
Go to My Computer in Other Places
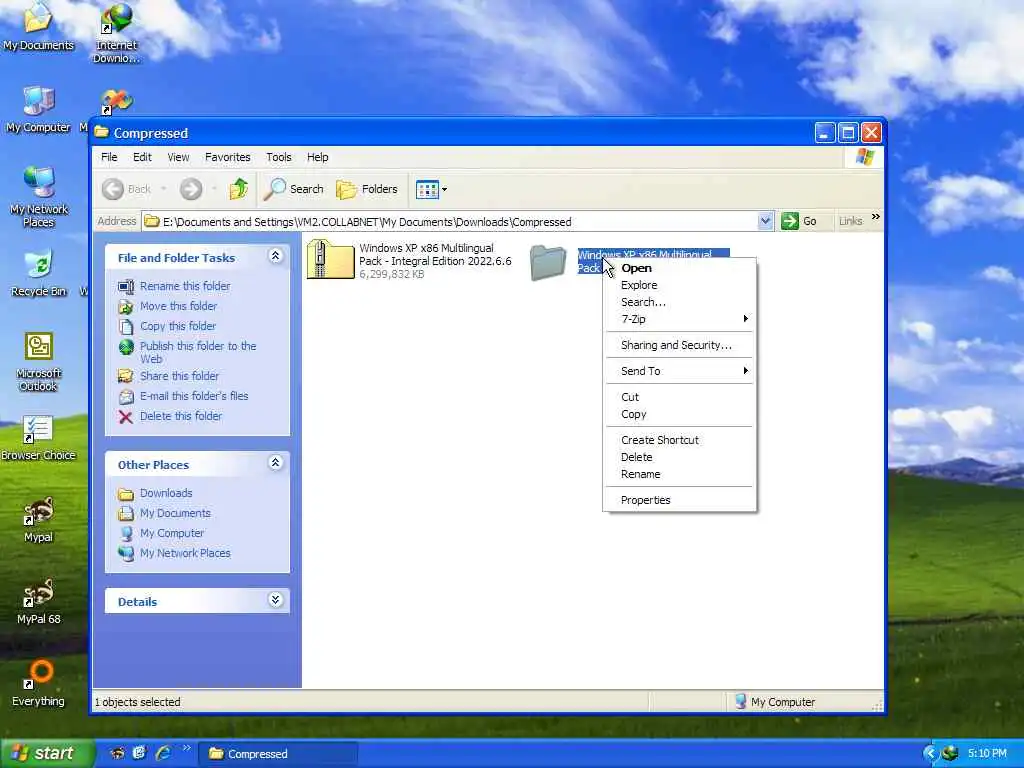click(x=172, y=534)
